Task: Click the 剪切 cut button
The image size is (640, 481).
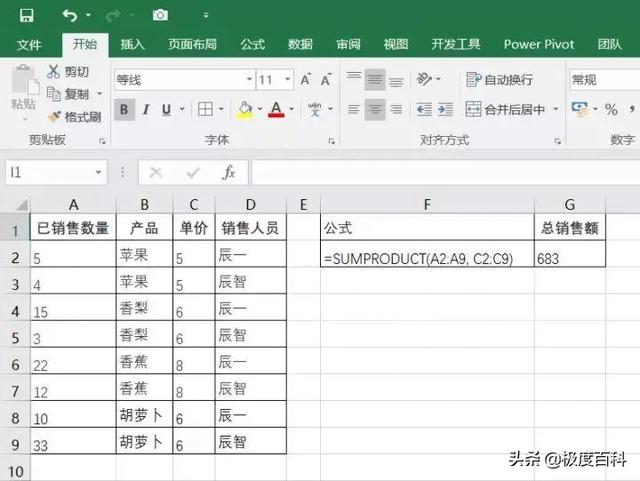Action: 68,71
